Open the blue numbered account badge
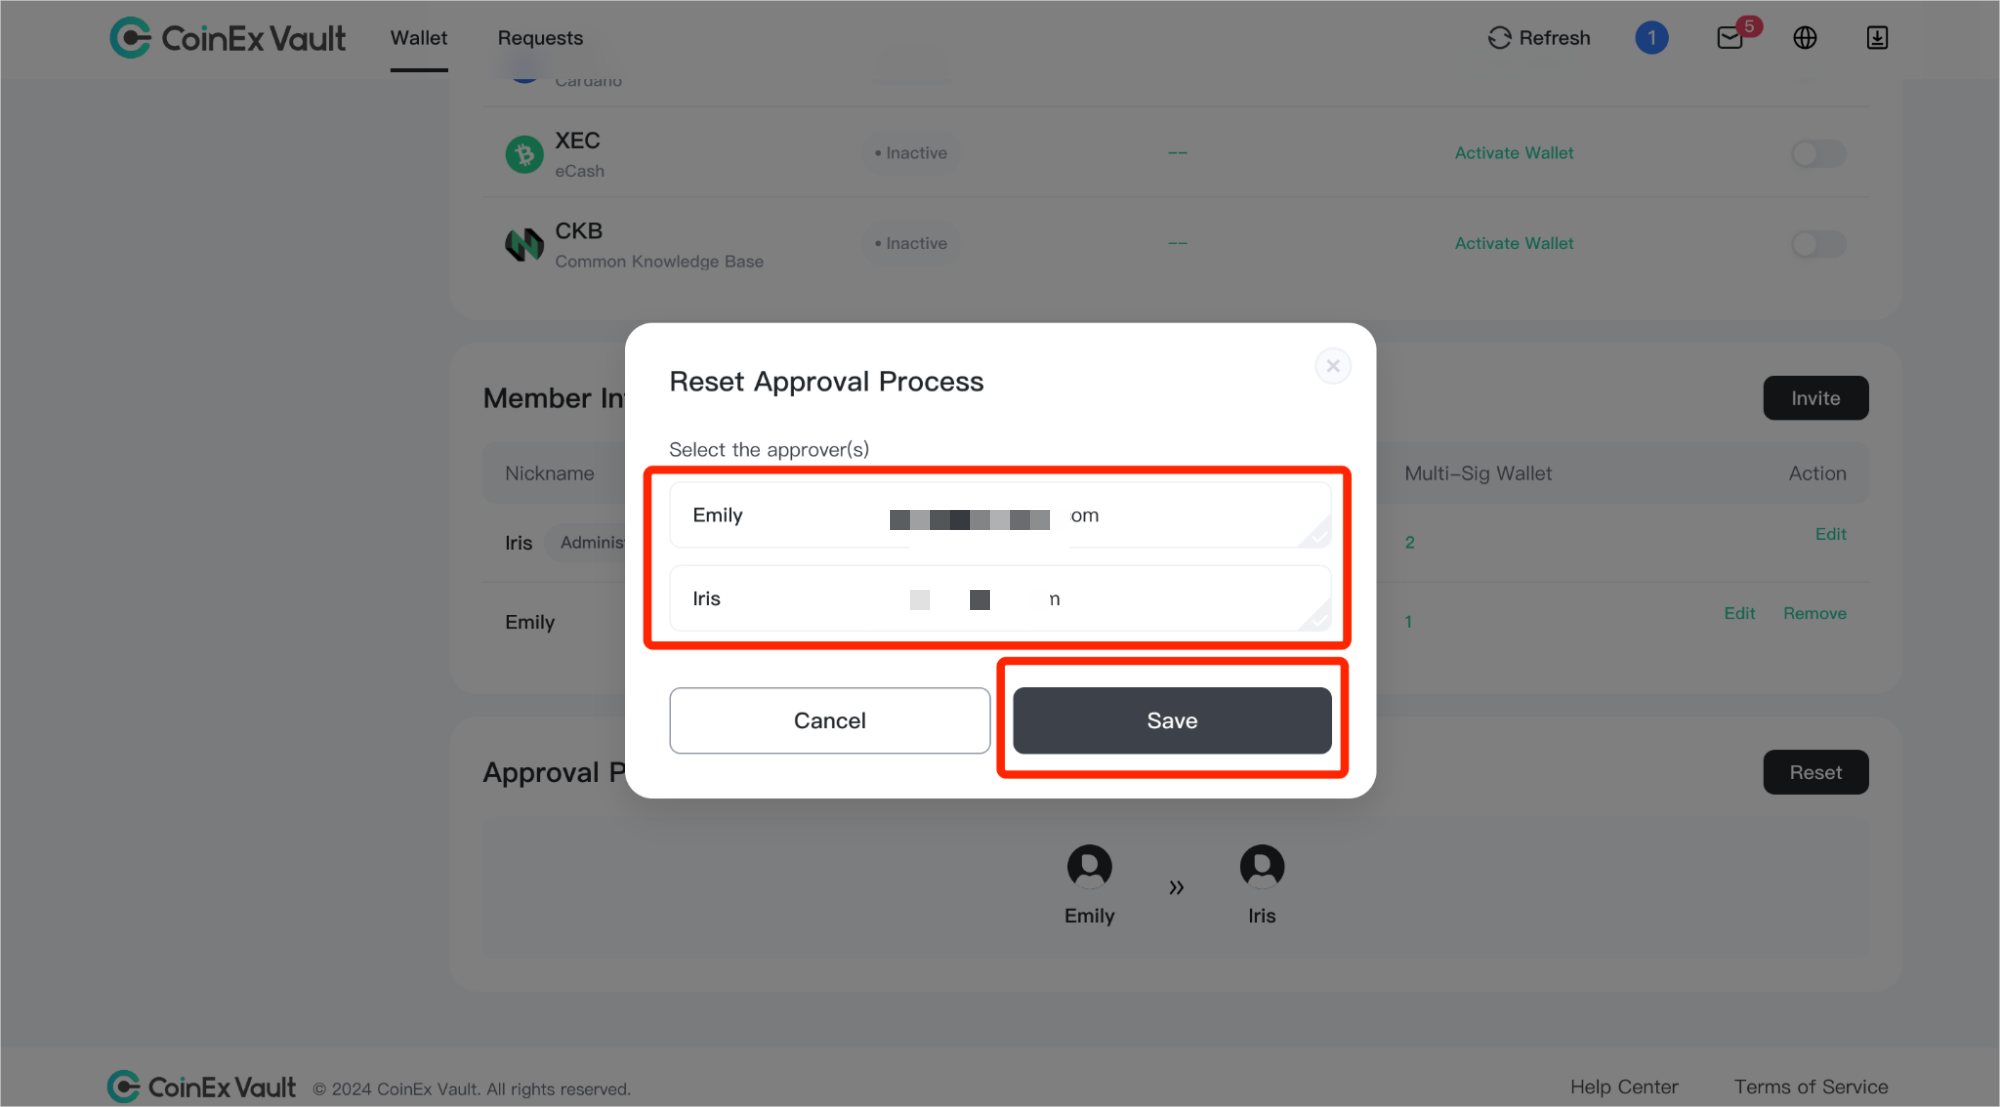 point(1651,38)
